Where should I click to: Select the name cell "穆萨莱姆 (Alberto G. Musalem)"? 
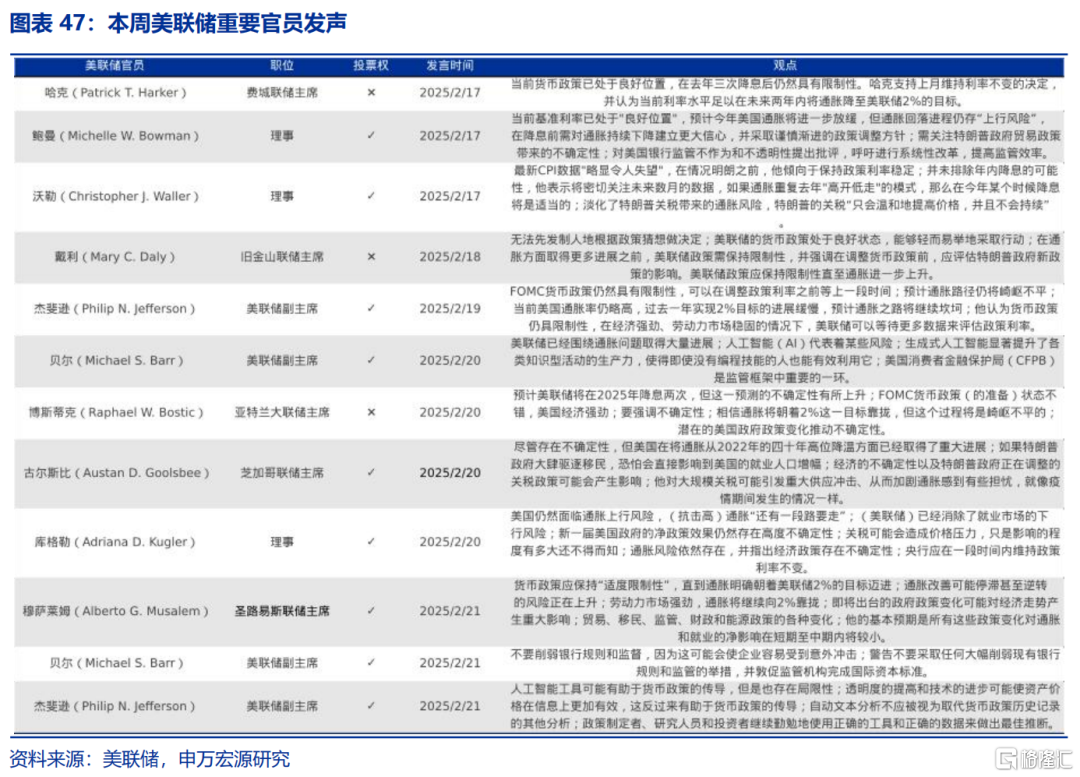tap(115, 611)
